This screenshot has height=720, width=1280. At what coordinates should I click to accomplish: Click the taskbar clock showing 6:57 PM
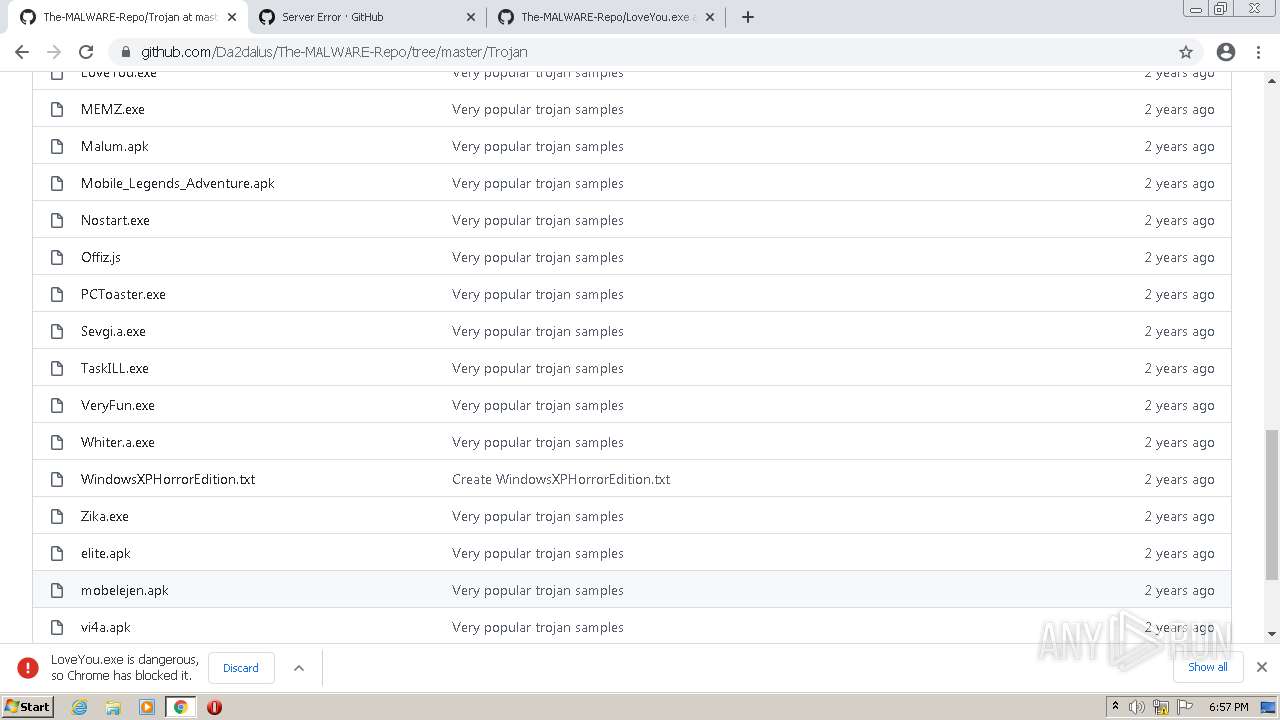pyautogui.click(x=1229, y=707)
